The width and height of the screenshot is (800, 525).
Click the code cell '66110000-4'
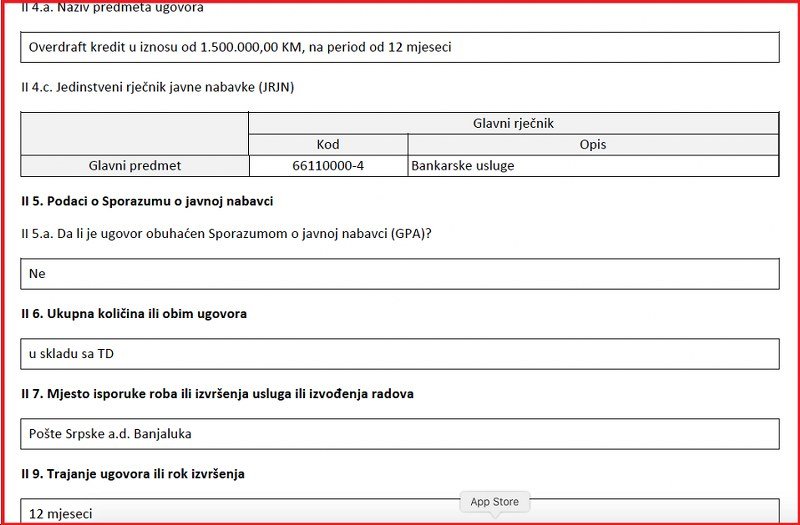point(328,166)
